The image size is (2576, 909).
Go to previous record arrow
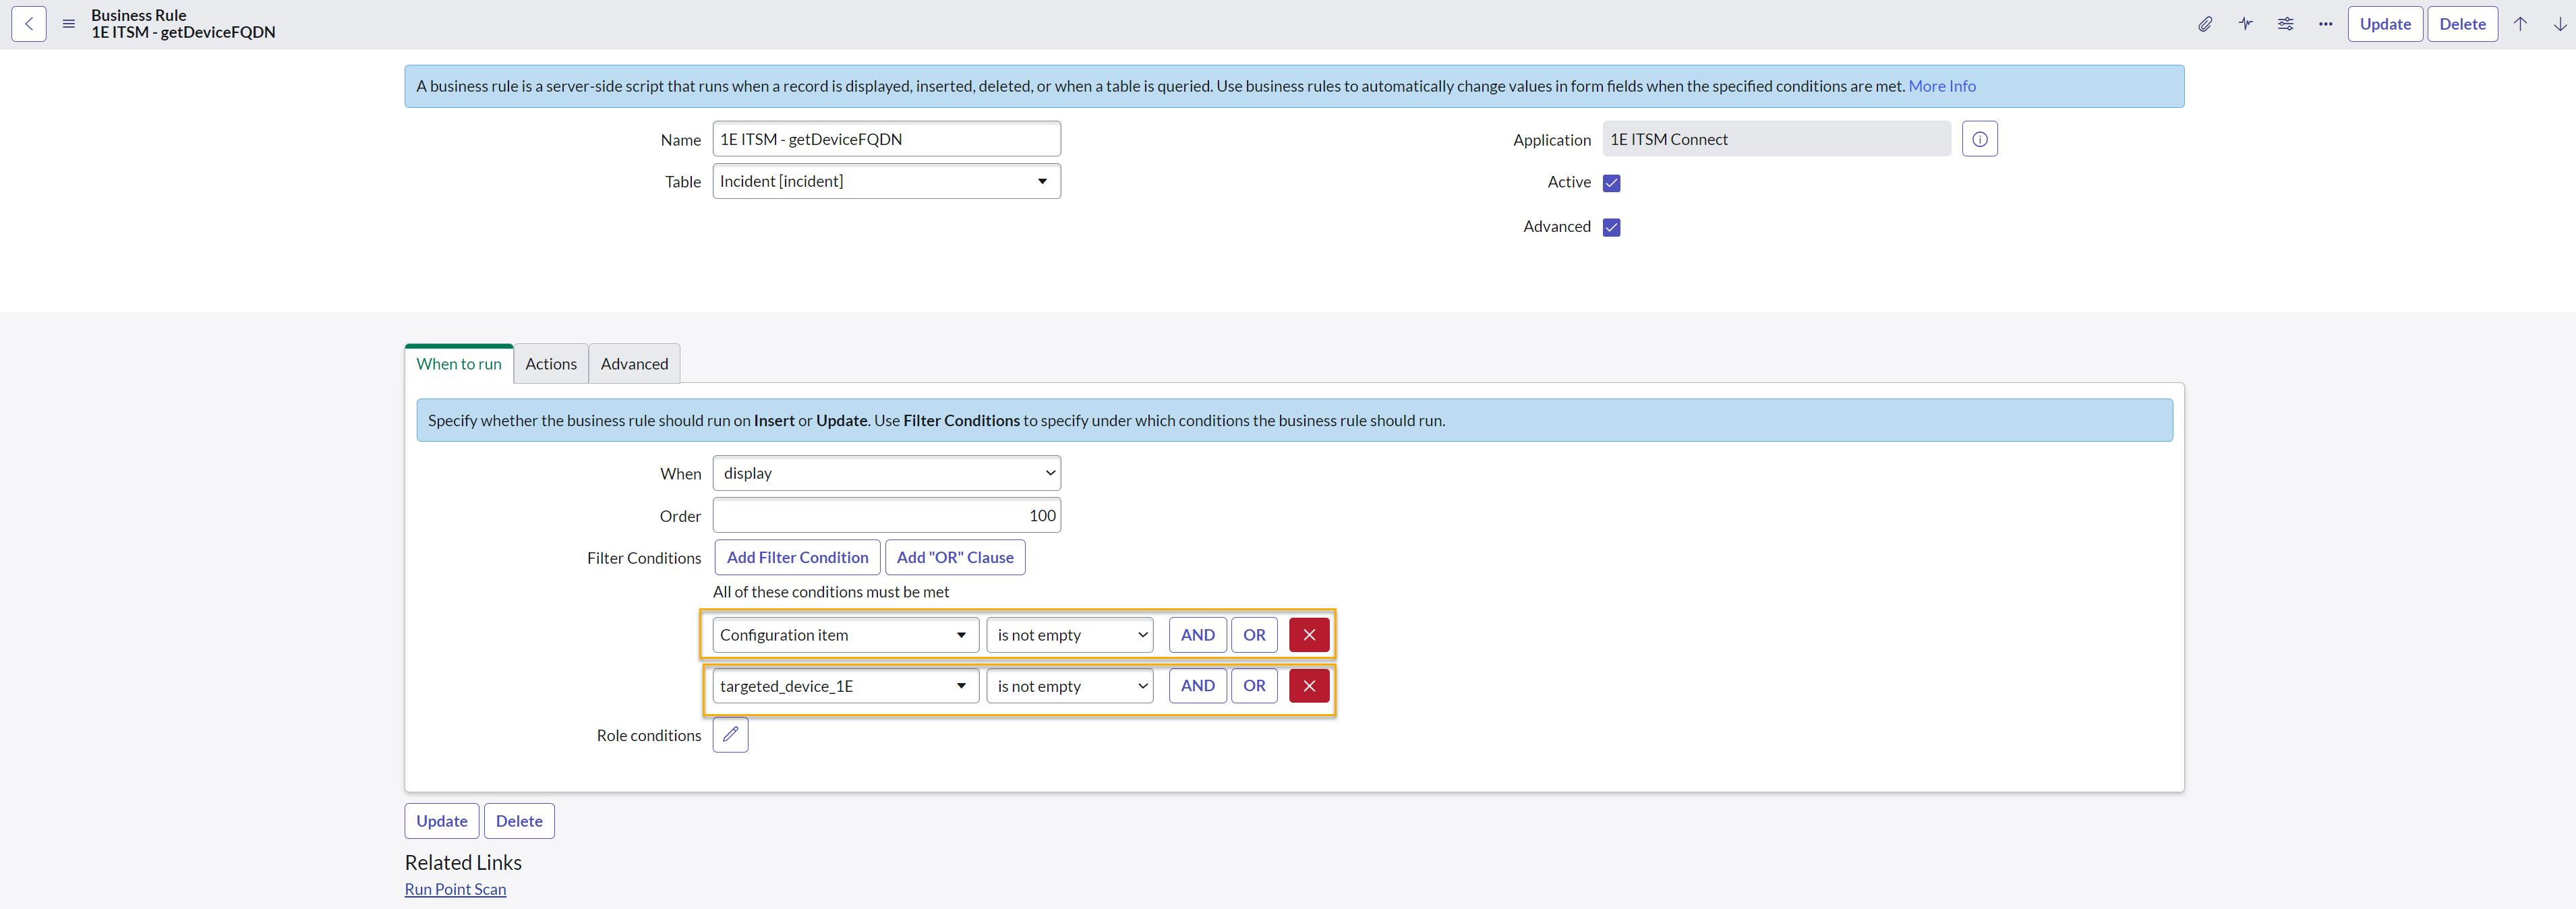2520,24
